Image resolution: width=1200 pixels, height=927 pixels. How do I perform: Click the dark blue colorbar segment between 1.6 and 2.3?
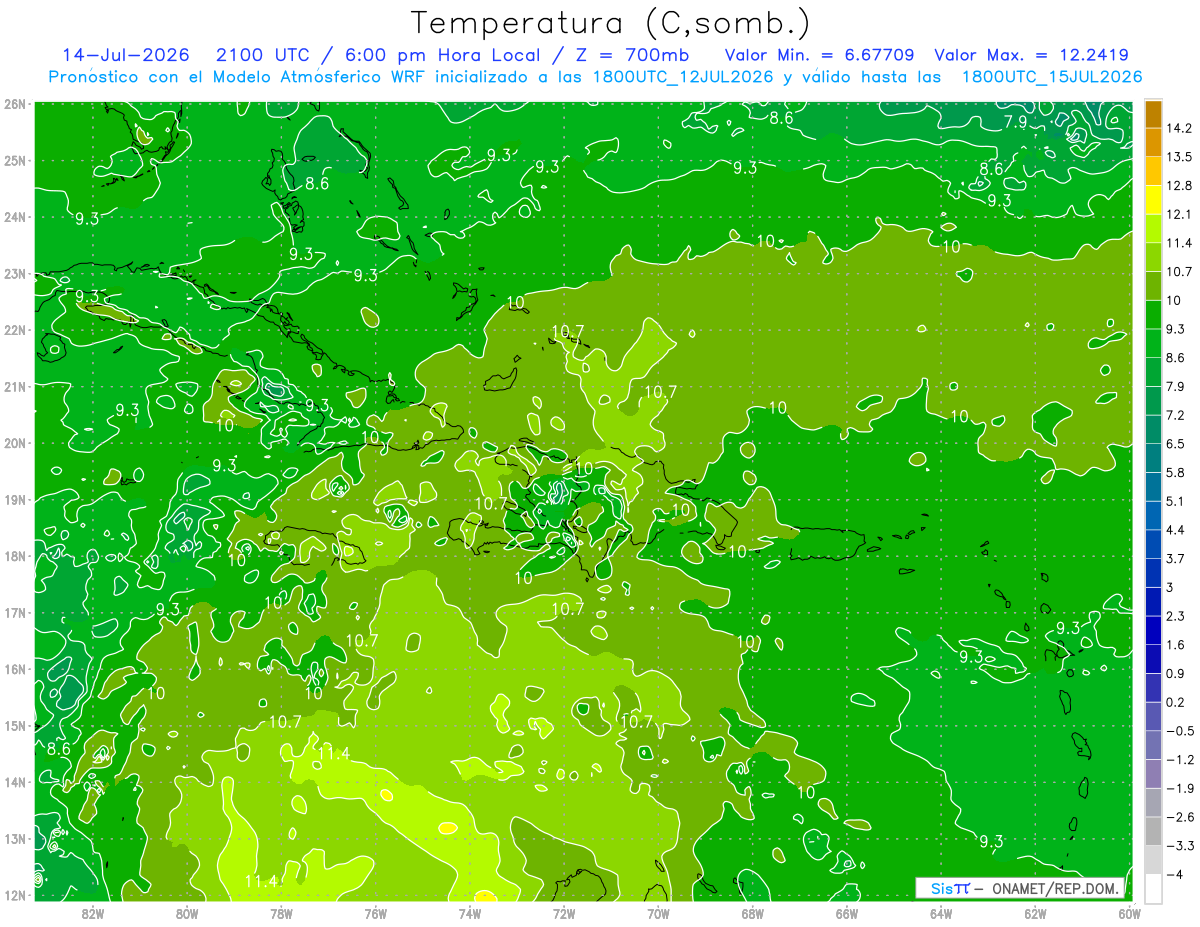pos(1153,630)
